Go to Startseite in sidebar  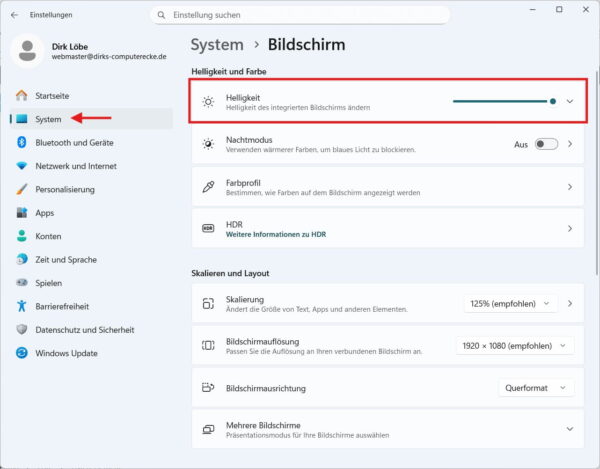(x=91, y=96)
